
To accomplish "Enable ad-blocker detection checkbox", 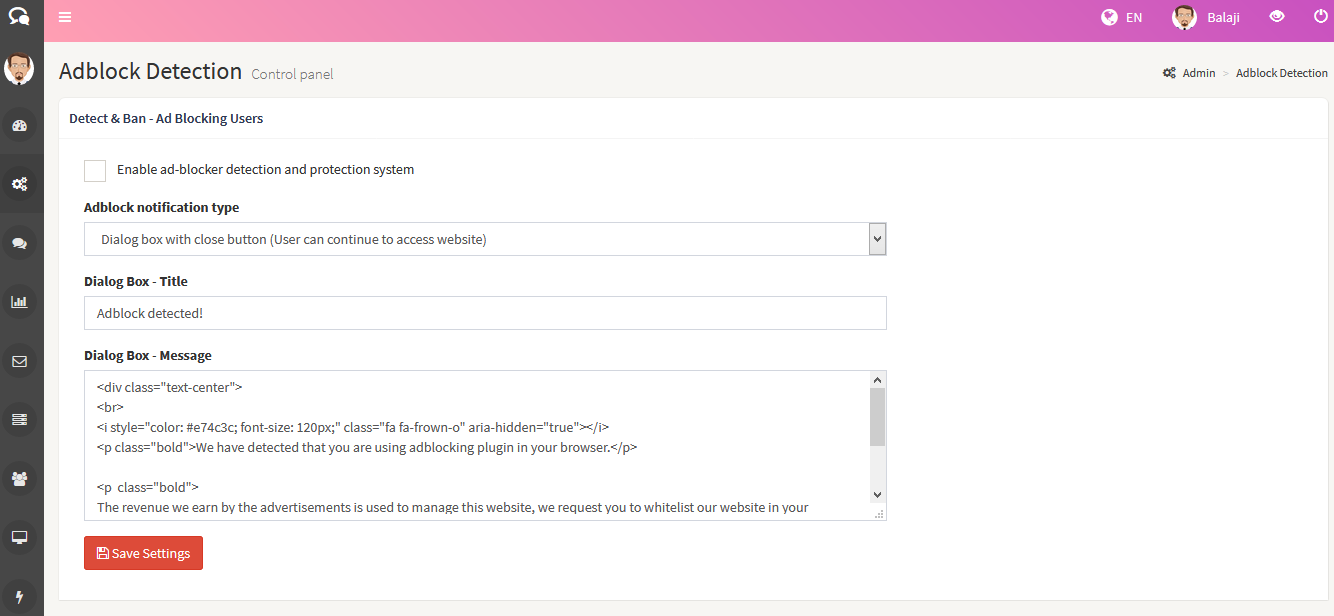I will pyautogui.click(x=95, y=170).
